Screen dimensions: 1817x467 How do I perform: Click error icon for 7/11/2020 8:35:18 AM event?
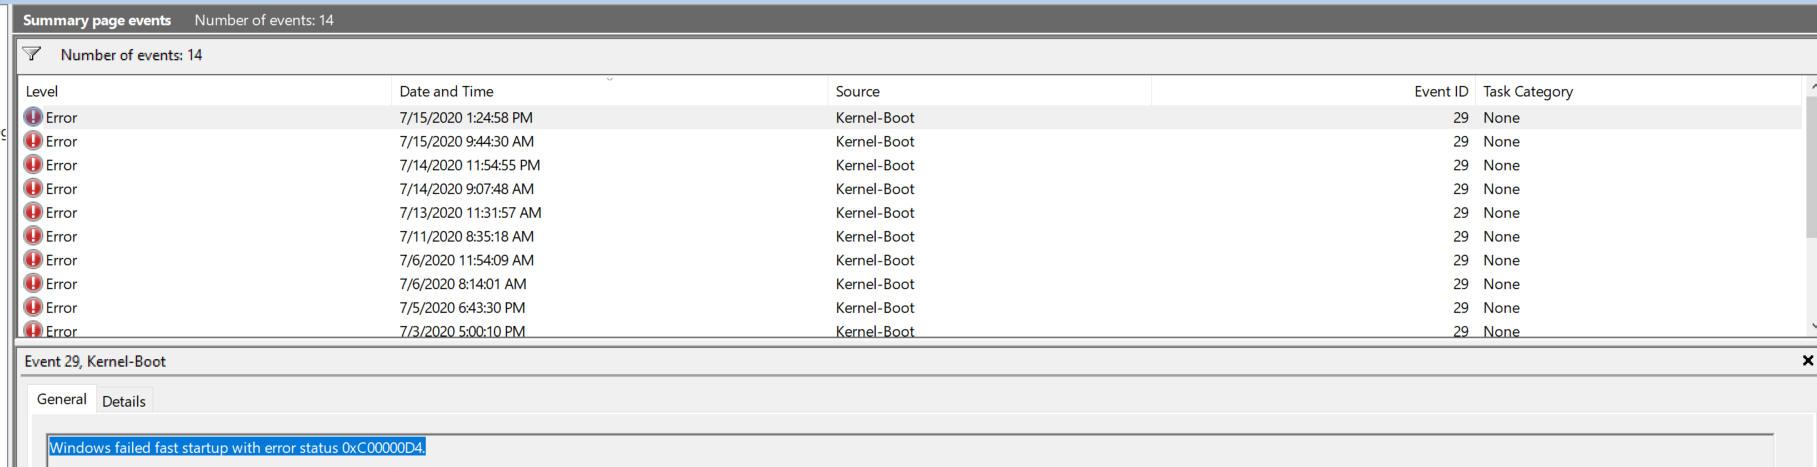[33, 236]
